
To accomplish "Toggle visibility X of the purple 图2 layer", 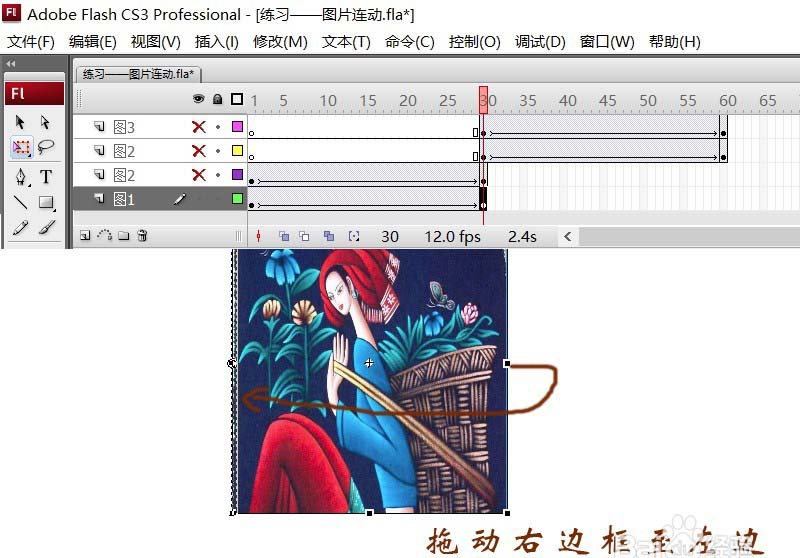I will (198, 175).
